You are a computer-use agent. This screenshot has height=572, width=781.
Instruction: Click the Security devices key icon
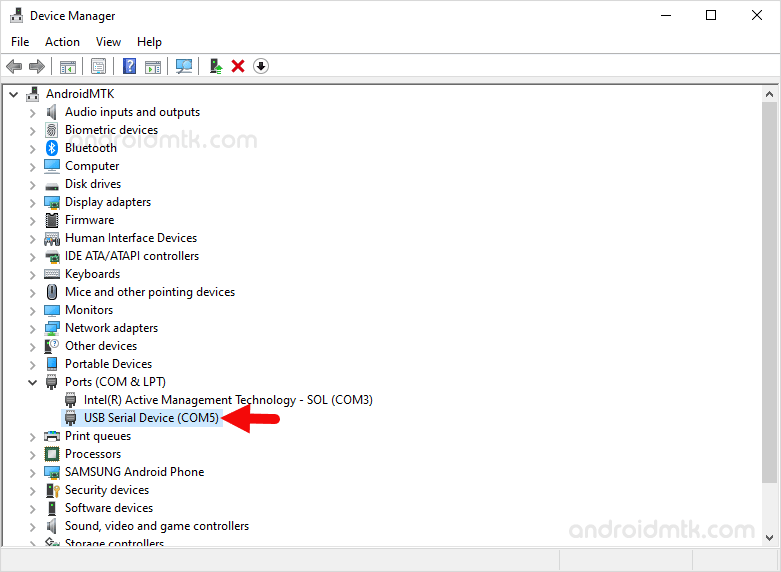pos(52,490)
